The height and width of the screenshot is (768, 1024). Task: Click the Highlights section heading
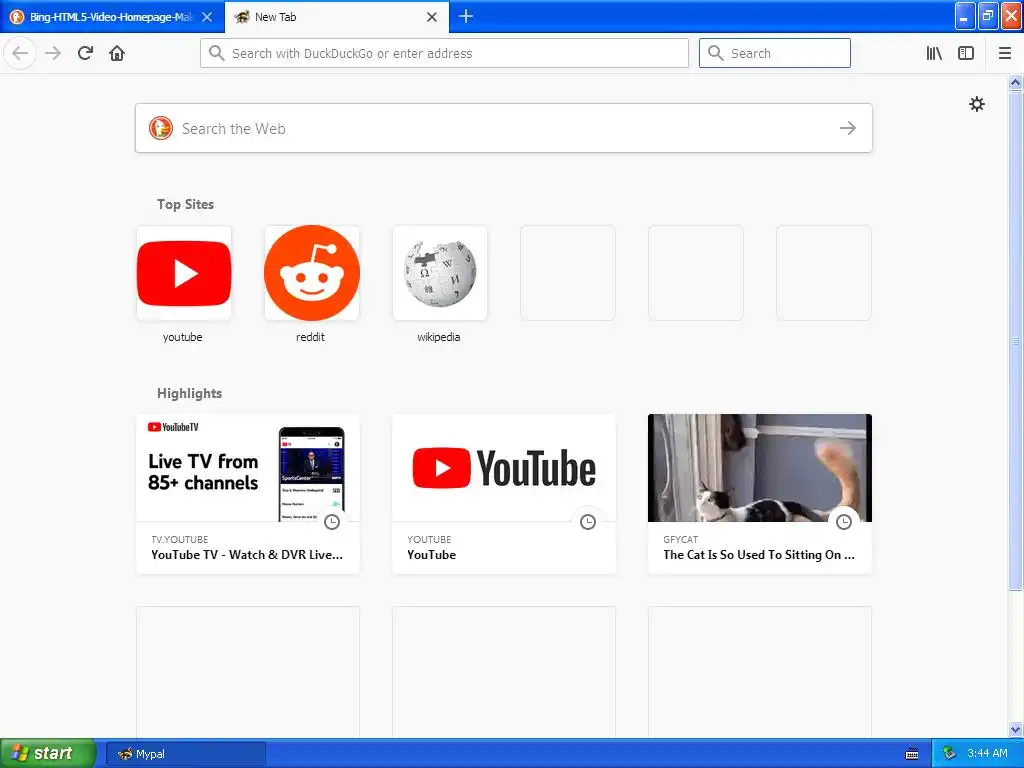tap(189, 393)
